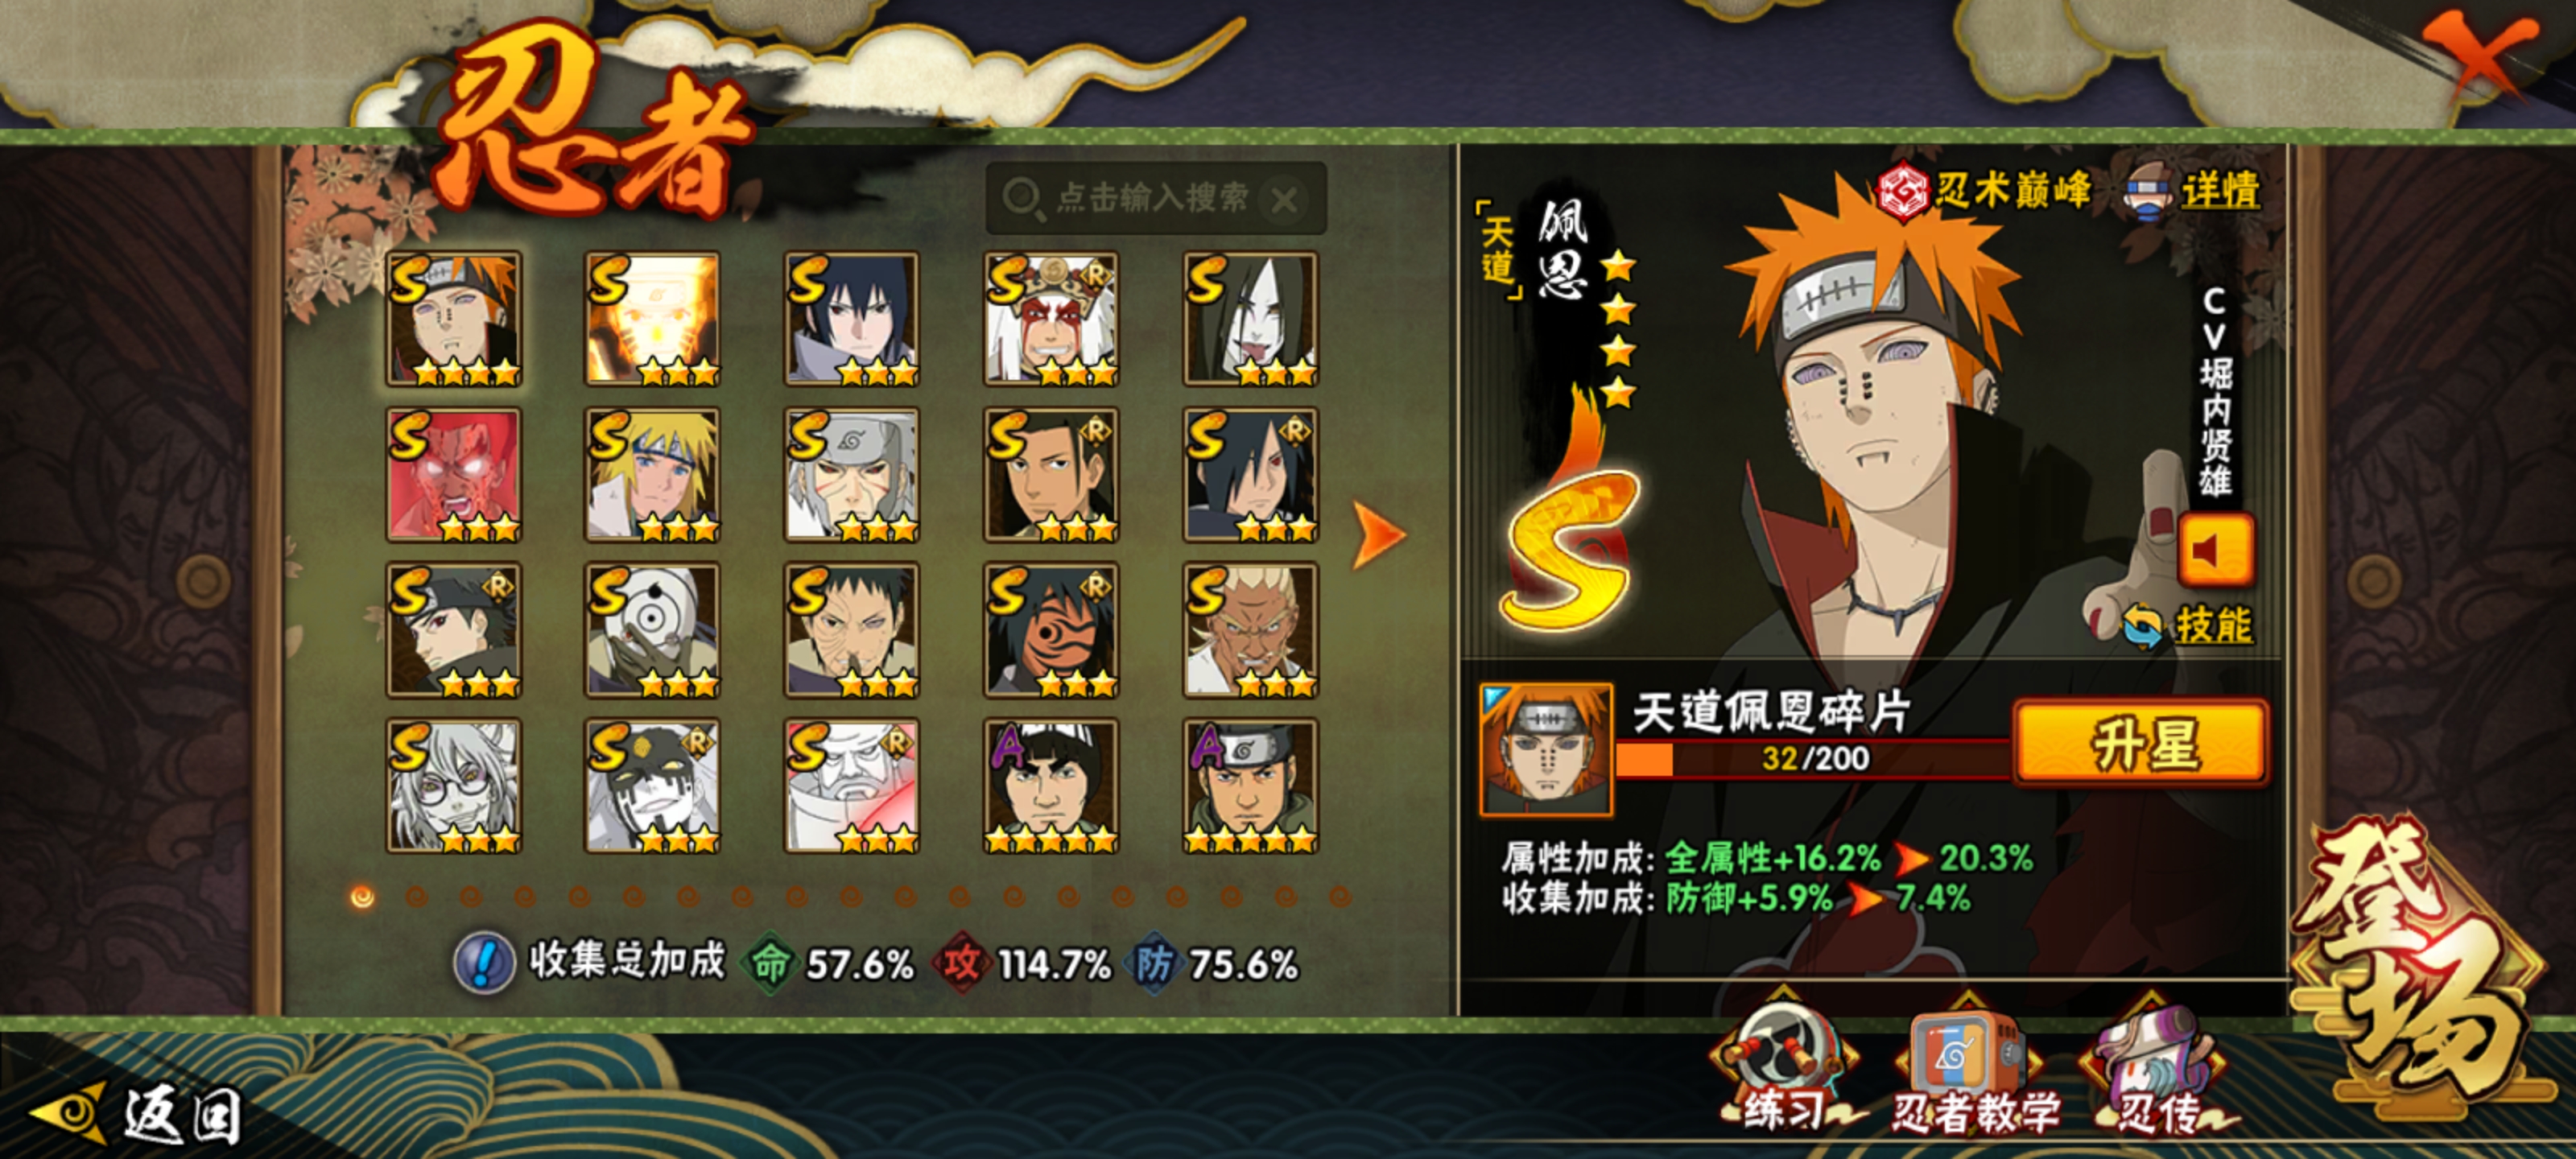This screenshot has width=2576, height=1159.
Task: Play the CV voice speaker icon
Action: (2215, 550)
